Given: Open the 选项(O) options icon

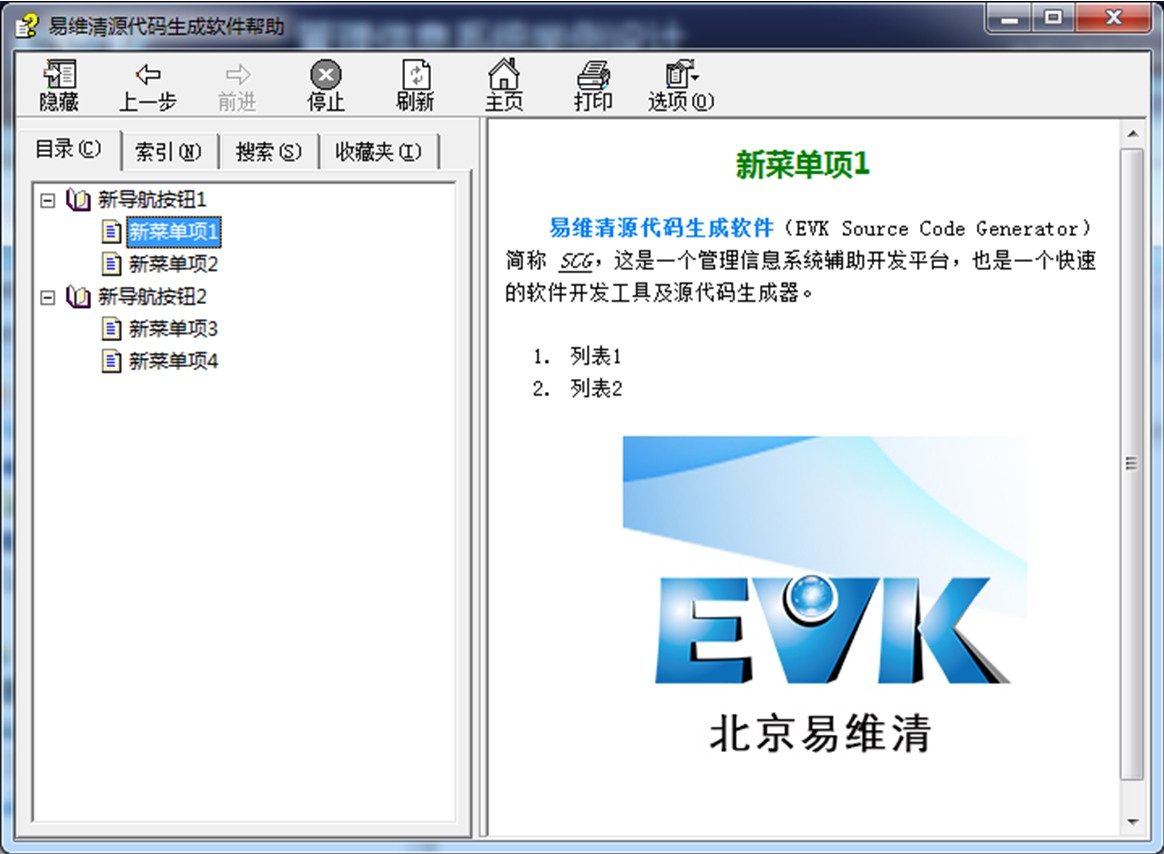Looking at the screenshot, I should [681, 74].
